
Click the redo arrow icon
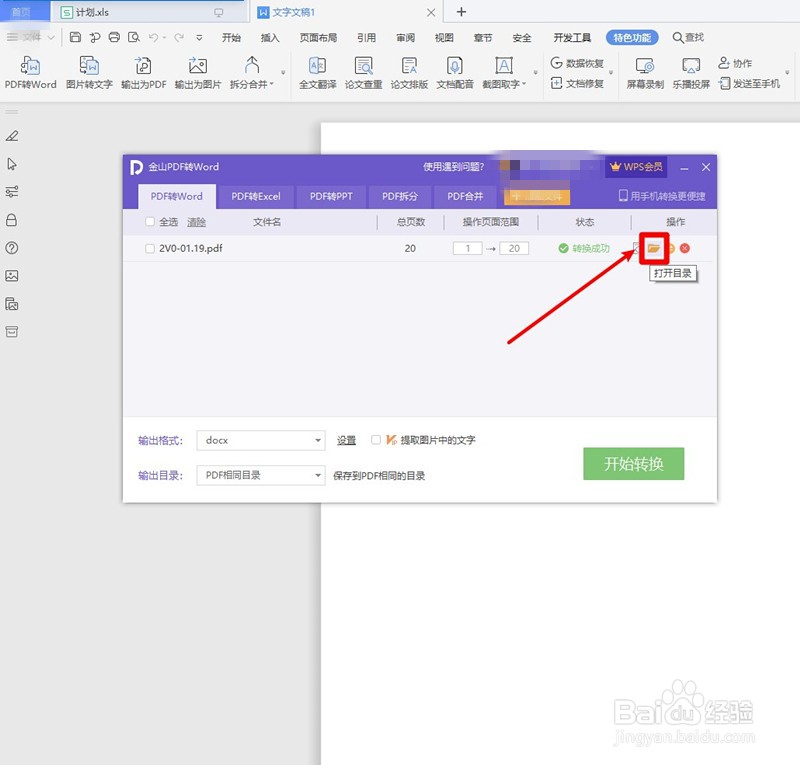(179, 37)
